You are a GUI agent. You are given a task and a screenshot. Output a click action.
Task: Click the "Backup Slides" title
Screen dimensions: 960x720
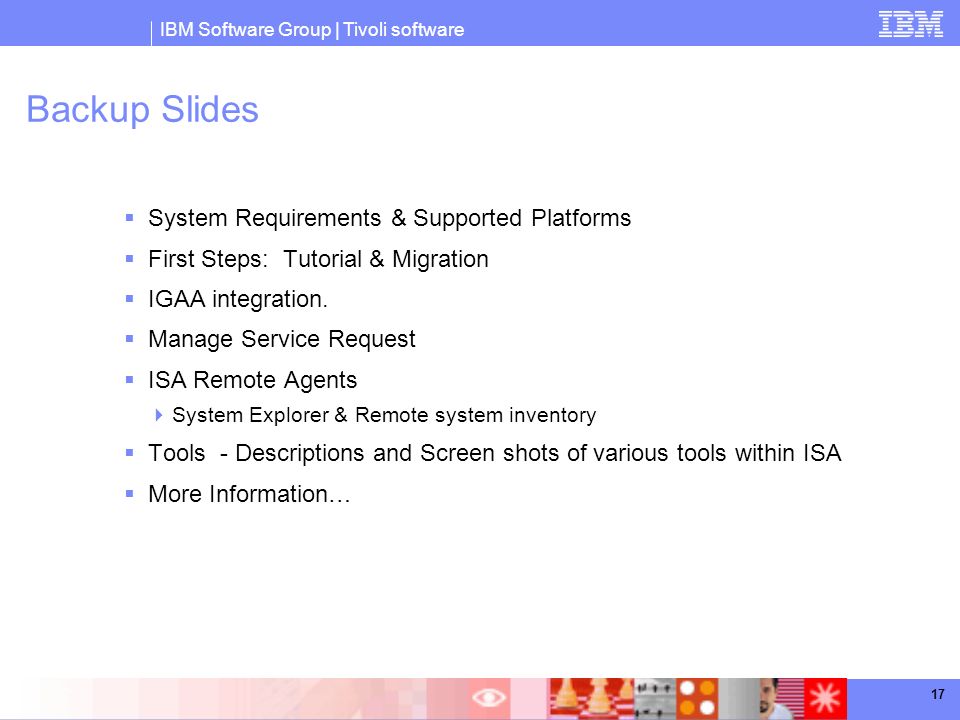pyautogui.click(x=143, y=110)
